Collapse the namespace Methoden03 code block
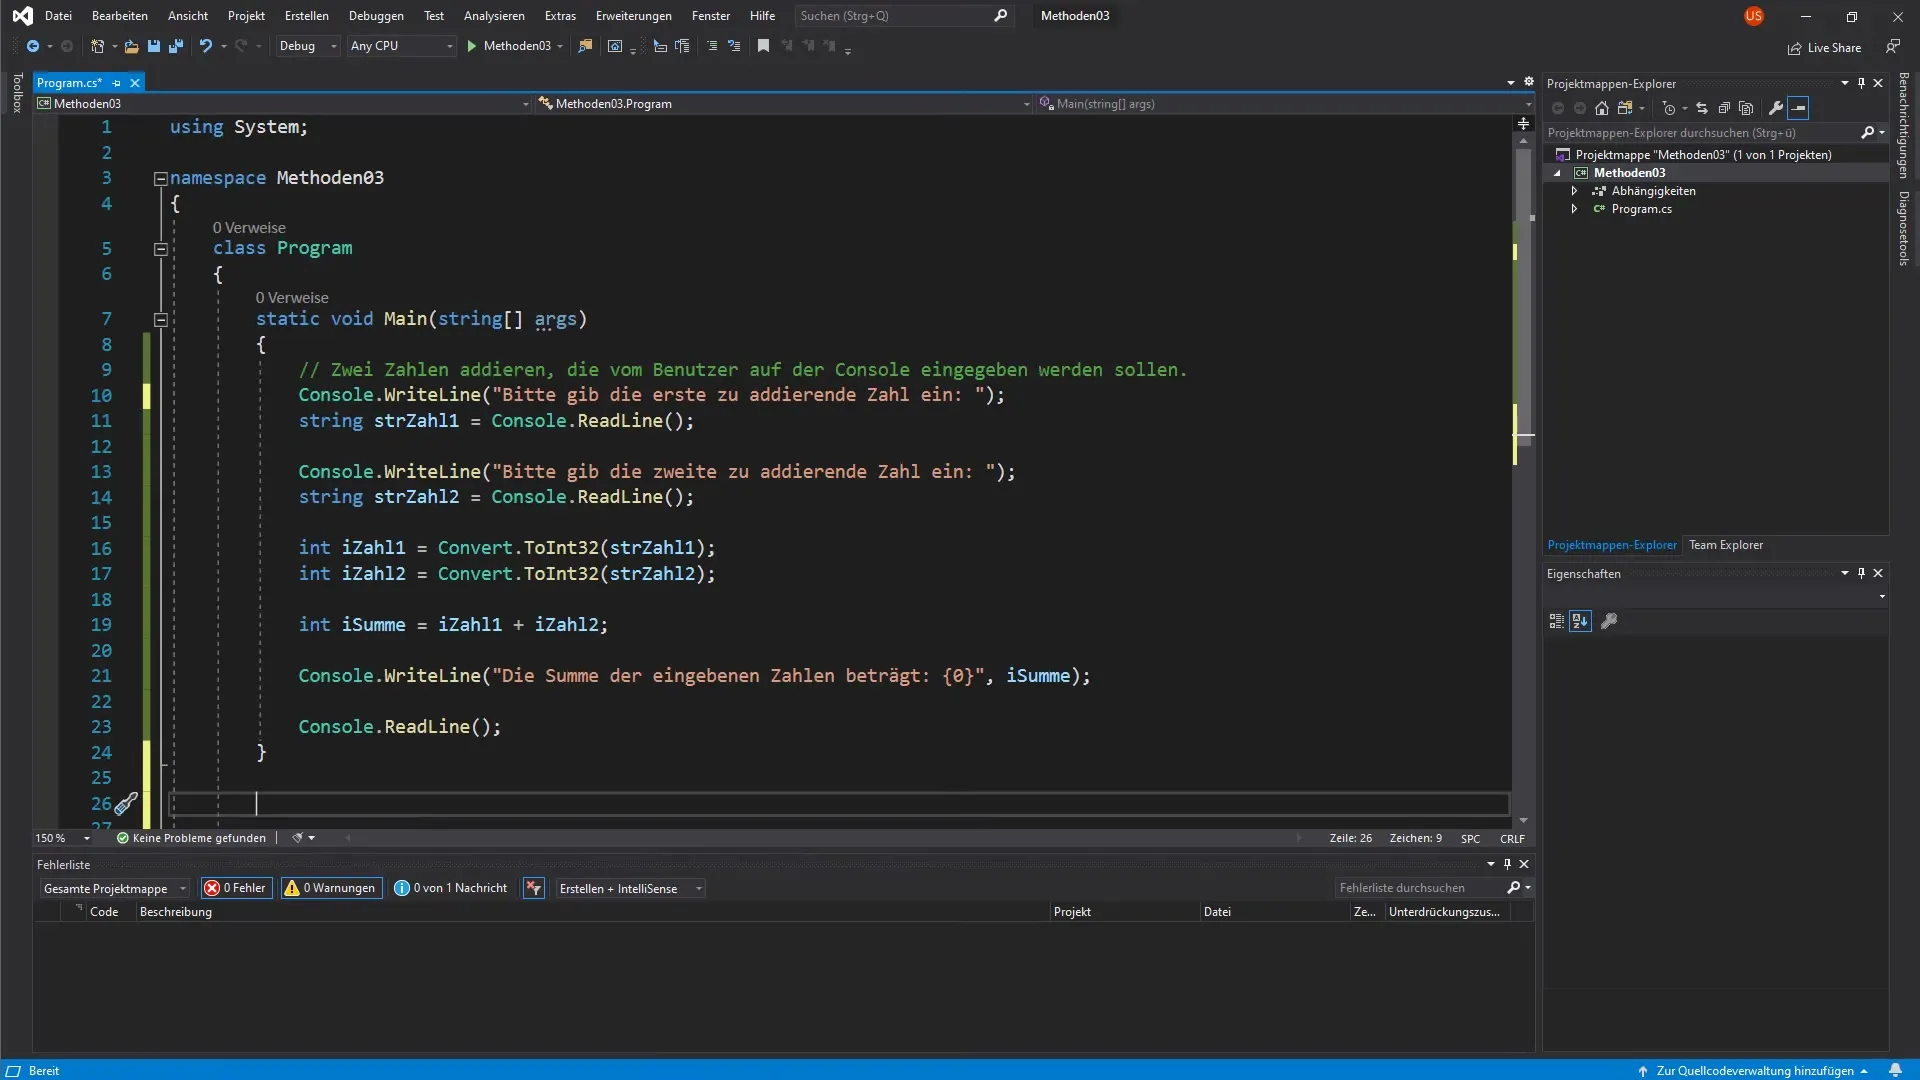The height and width of the screenshot is (1080, 1920). tap(160, 178)
